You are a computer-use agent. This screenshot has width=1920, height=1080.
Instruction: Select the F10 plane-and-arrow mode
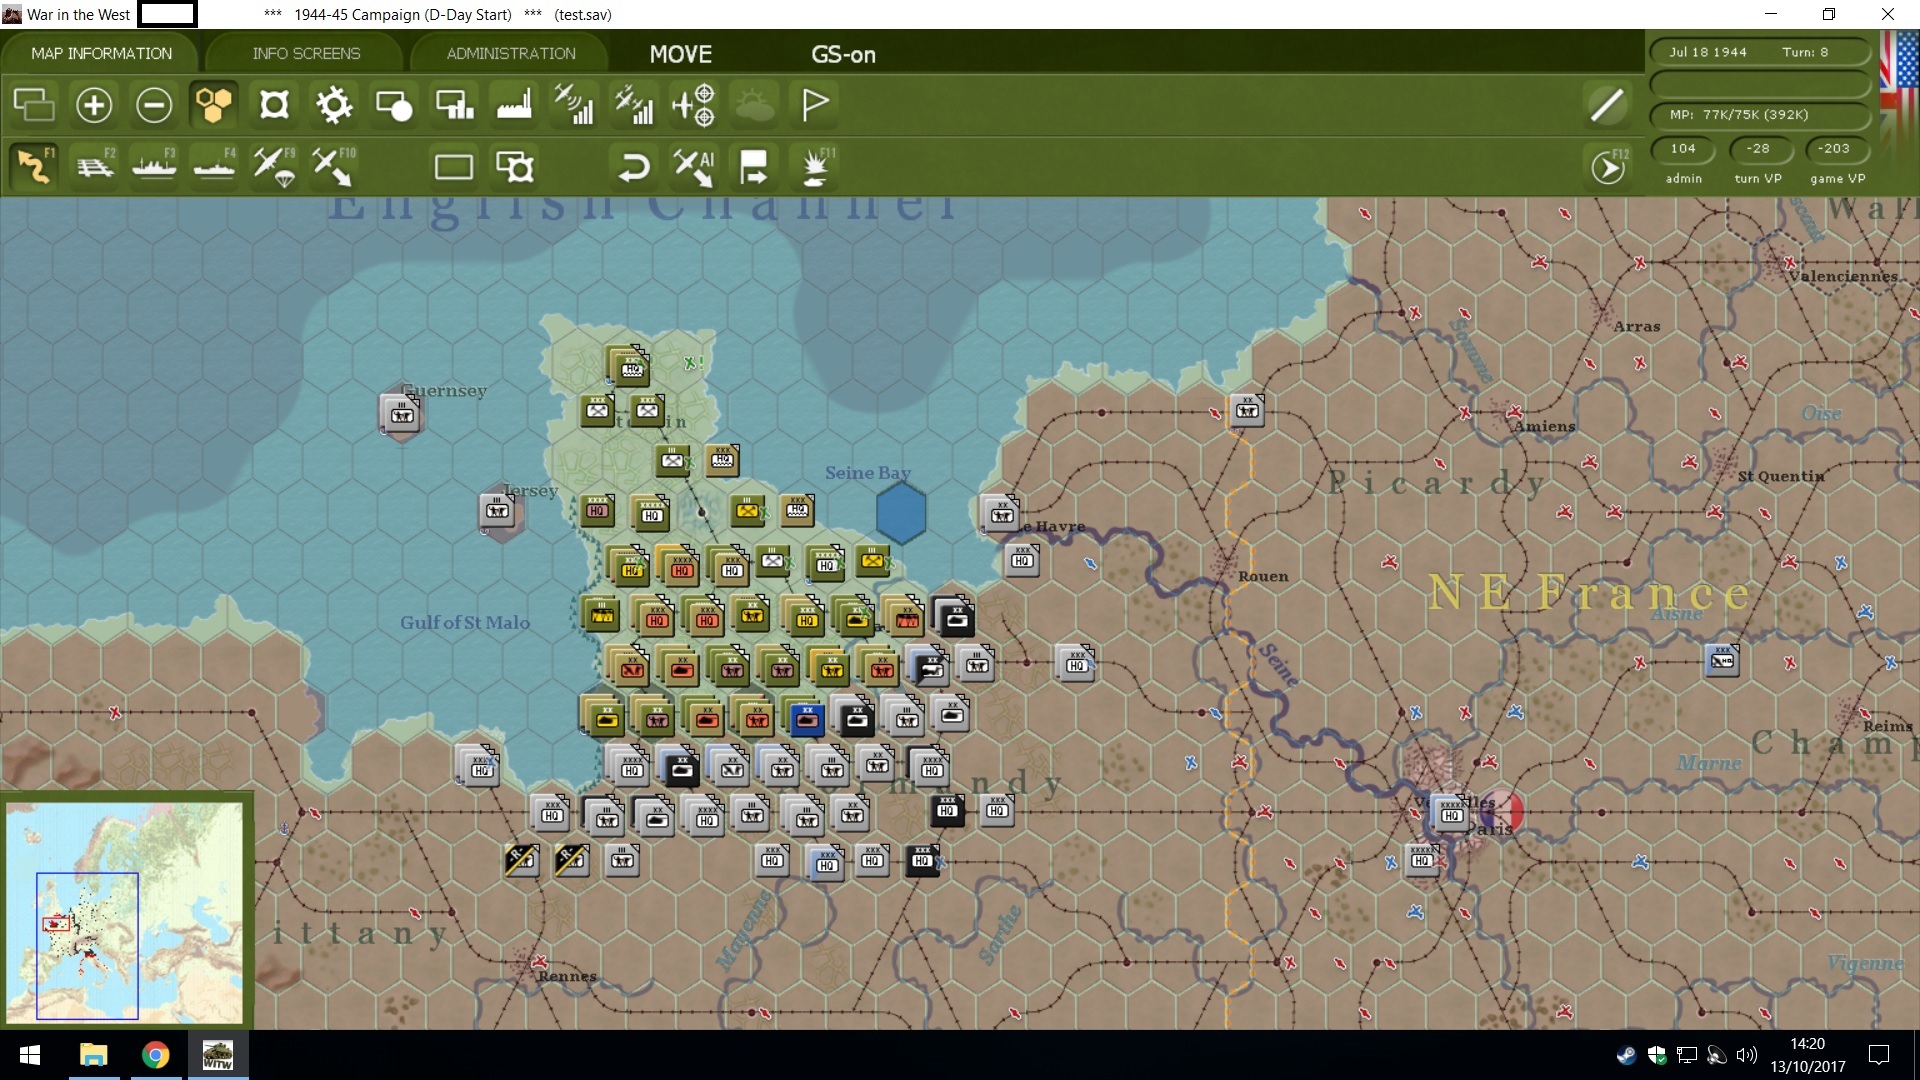pyautogui.click(x=333, y=166)
